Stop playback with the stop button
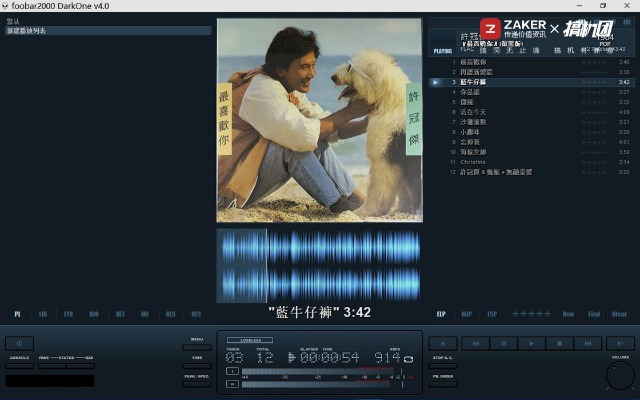 click(560, 343)
